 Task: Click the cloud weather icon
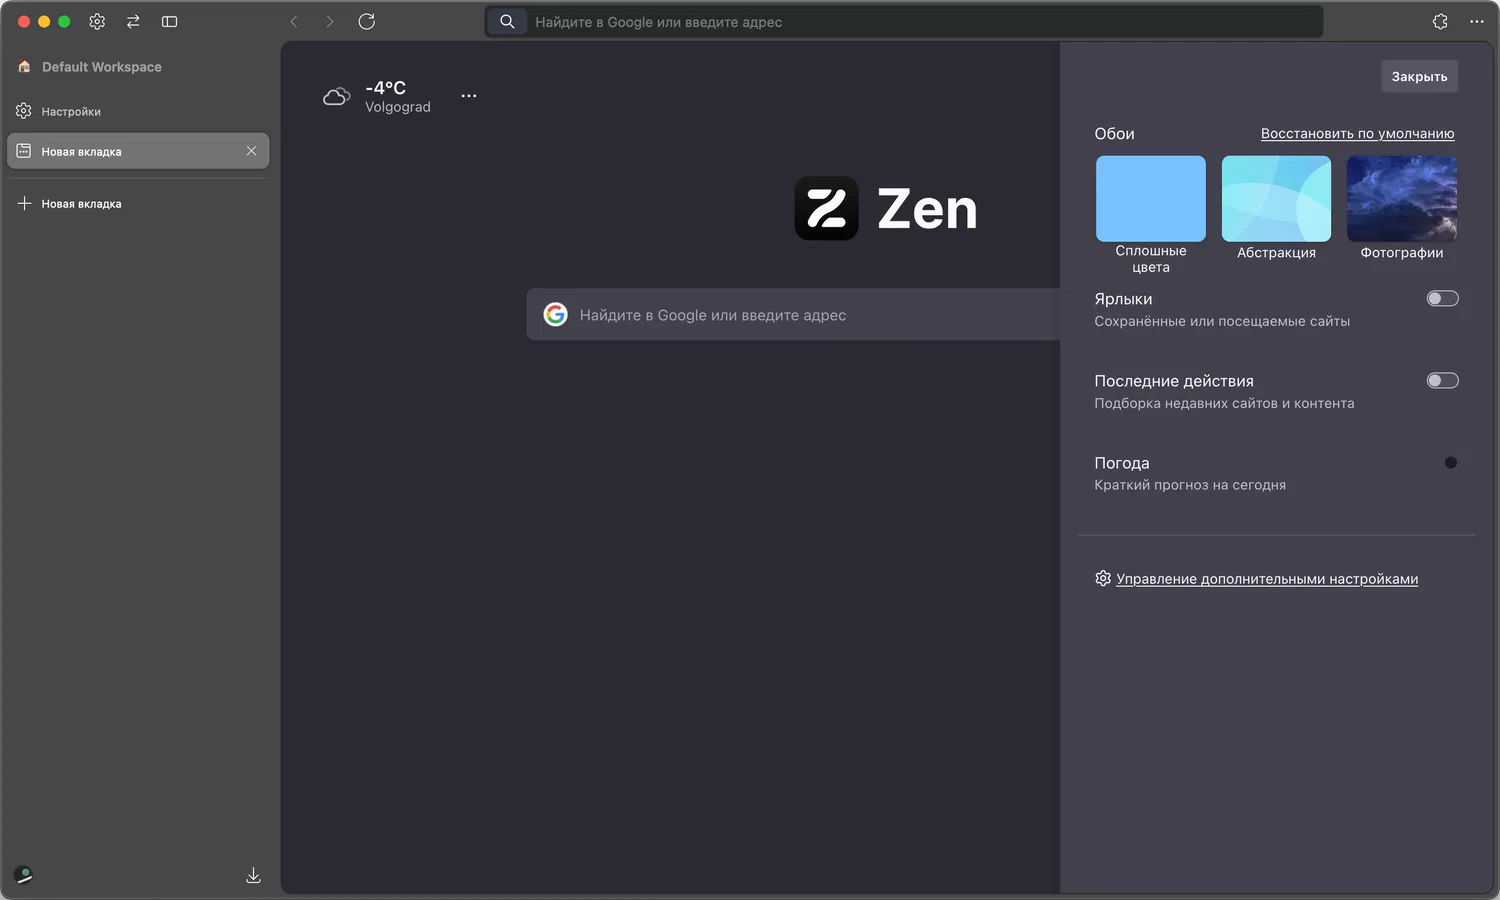pos(337,96)
